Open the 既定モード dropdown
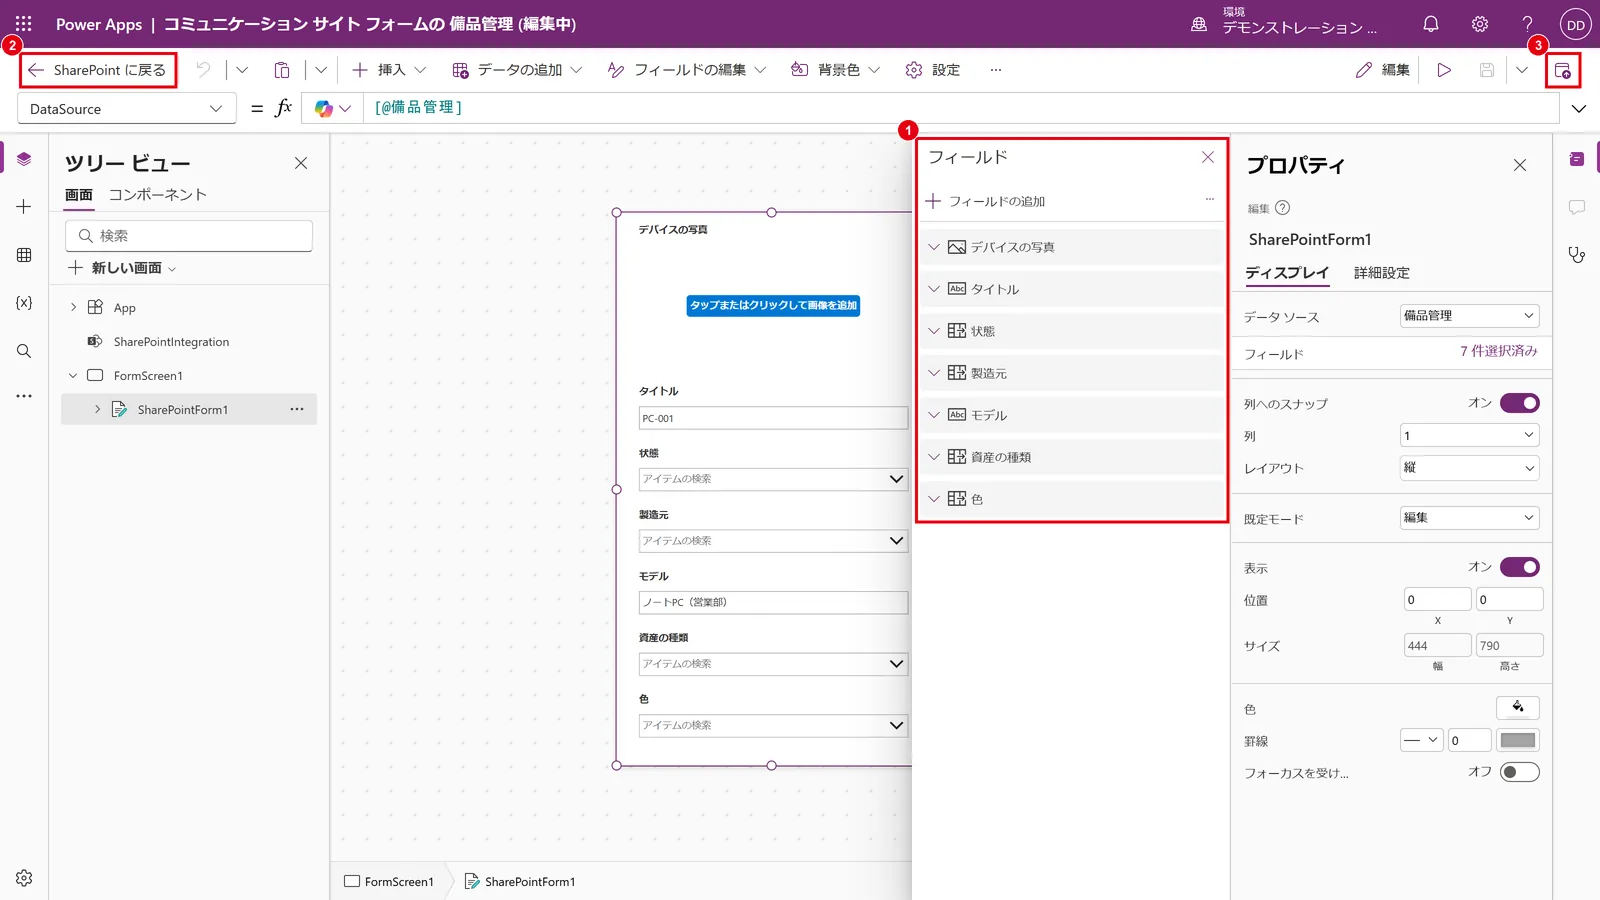The image size is (1600, 900). pyautogui.click(x=1469, y=518)
